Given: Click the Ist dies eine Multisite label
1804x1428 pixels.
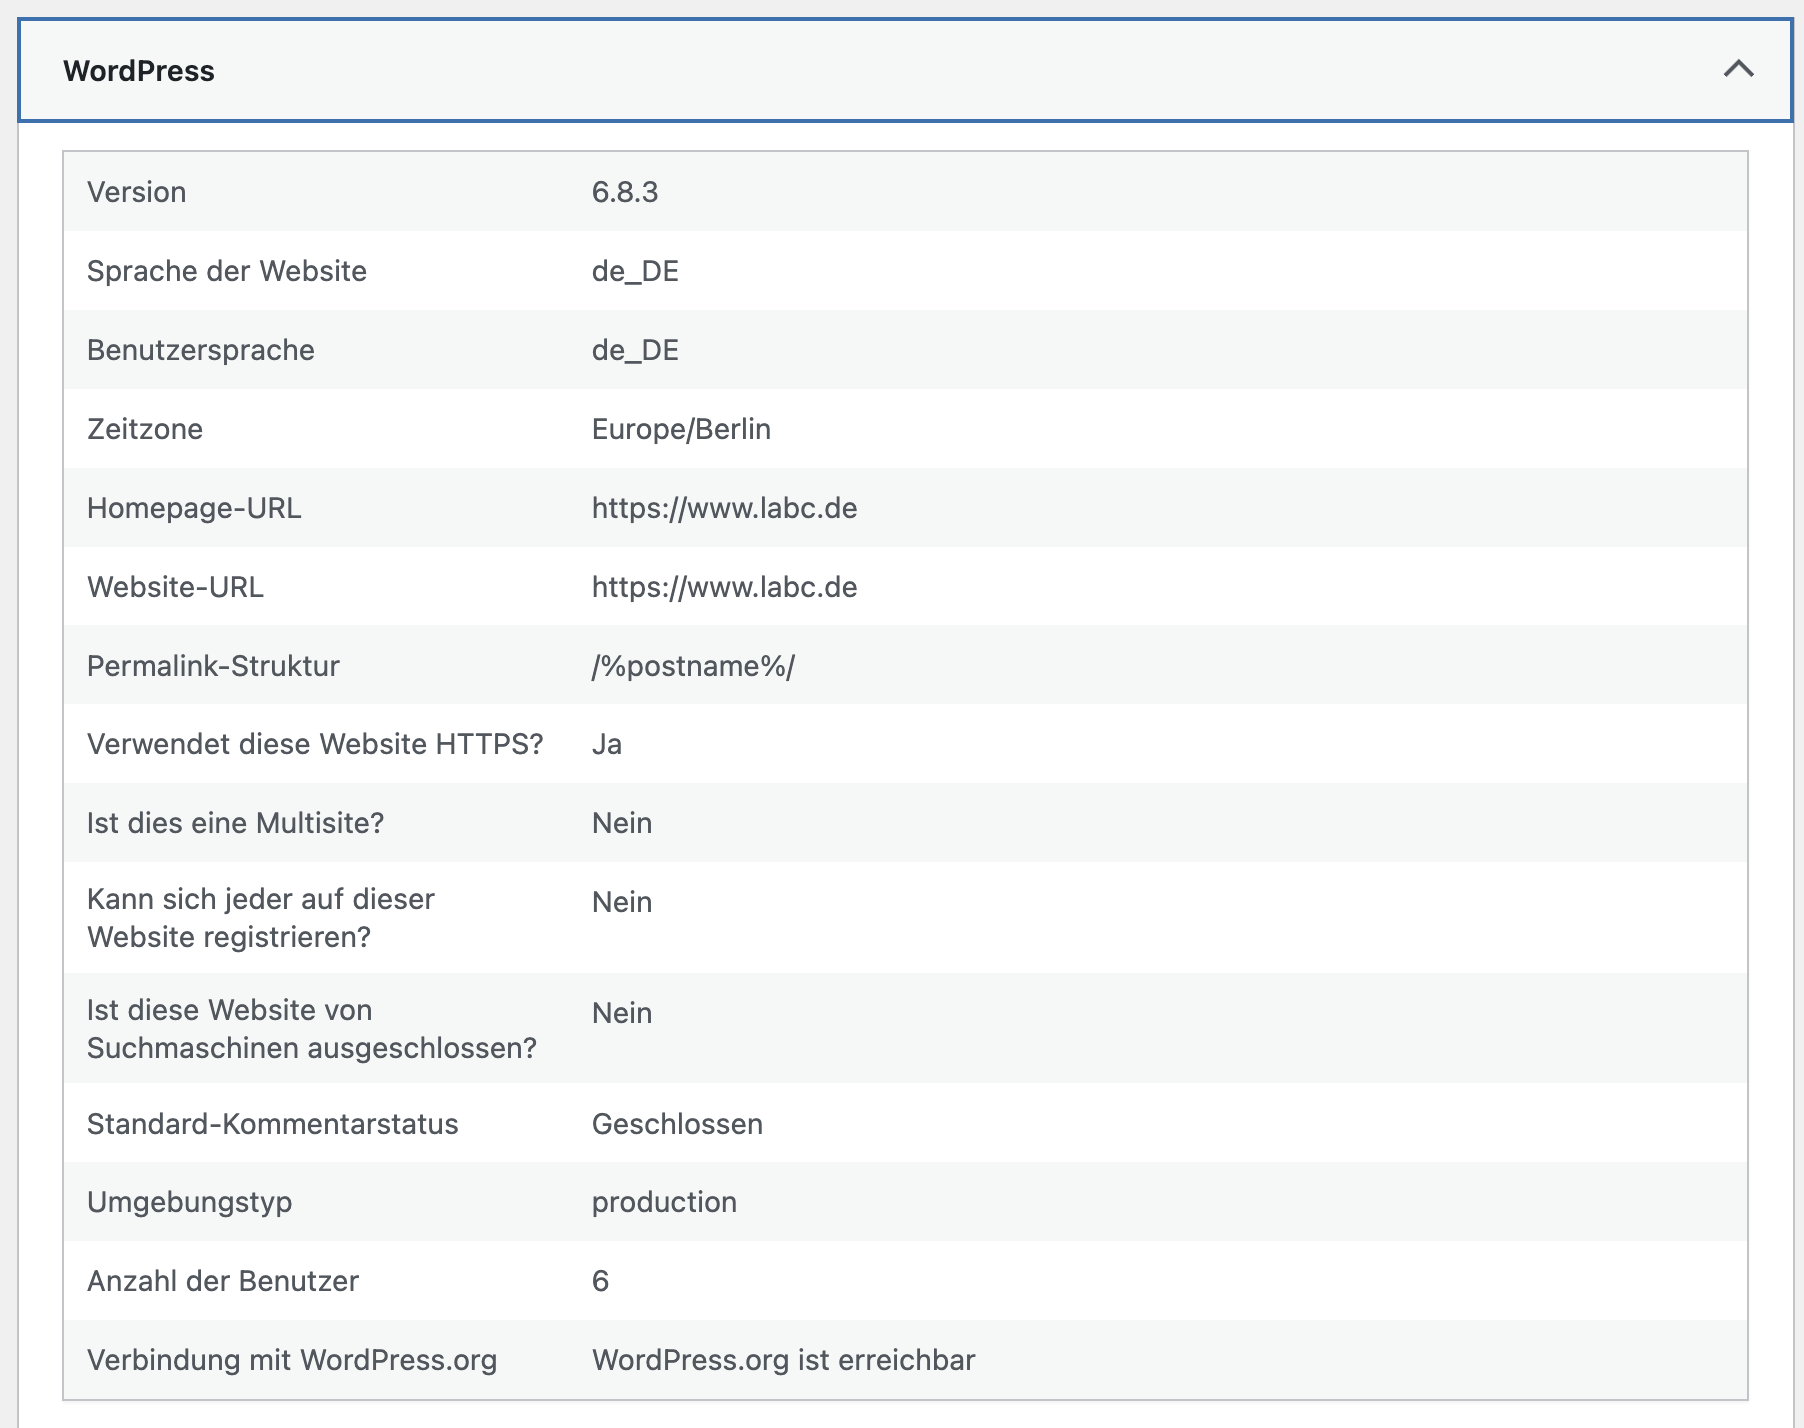Looking at the screenshot, I should coord(235,823).
